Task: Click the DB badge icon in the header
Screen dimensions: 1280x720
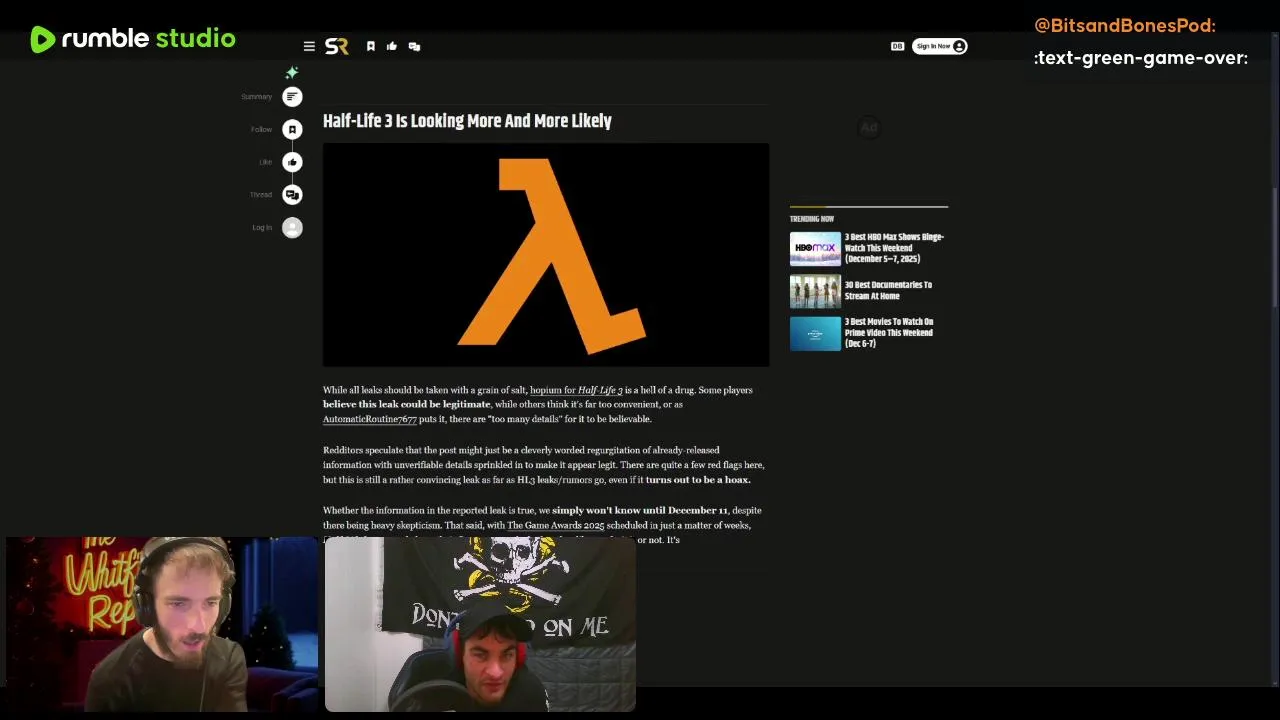Action: click(897, 46)
